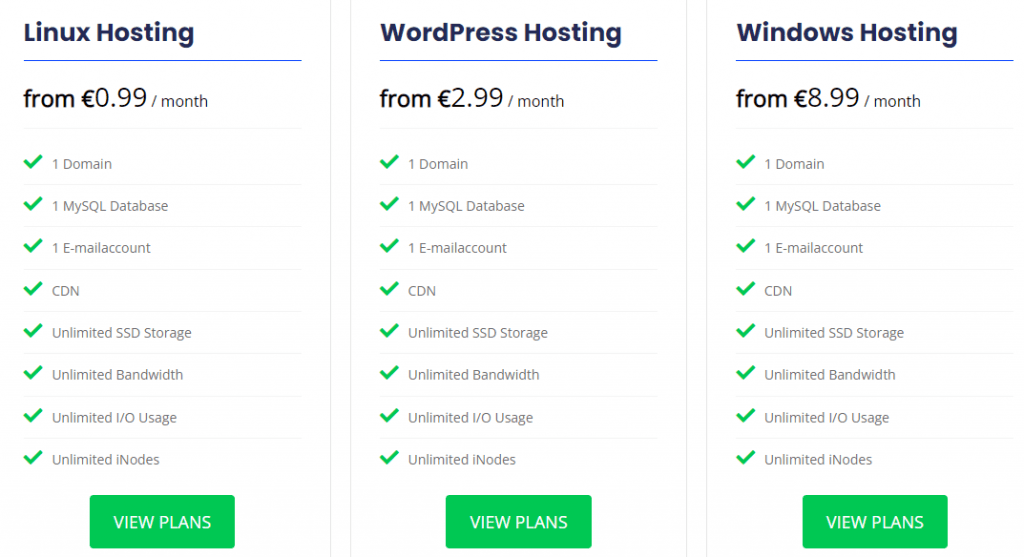
Task: Click checkmark beside WordPress Unlimited Bandwidth
Action: 389,373
